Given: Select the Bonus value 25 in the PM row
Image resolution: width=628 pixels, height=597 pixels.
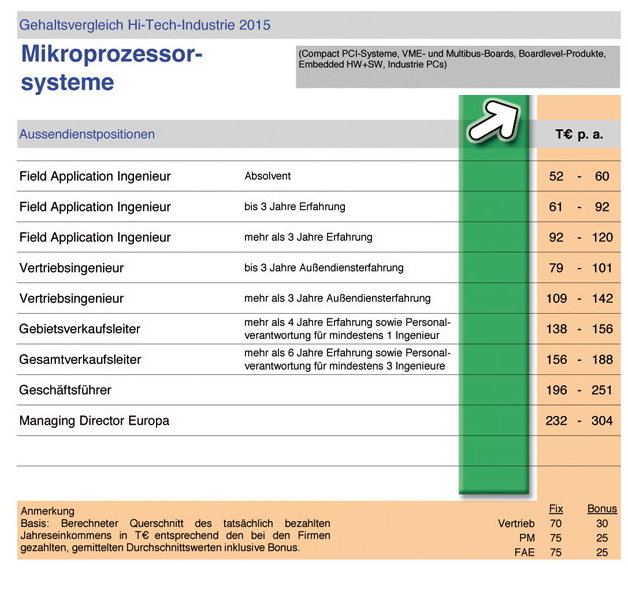Looking at the screenshot, I should [x=602, y=538].
